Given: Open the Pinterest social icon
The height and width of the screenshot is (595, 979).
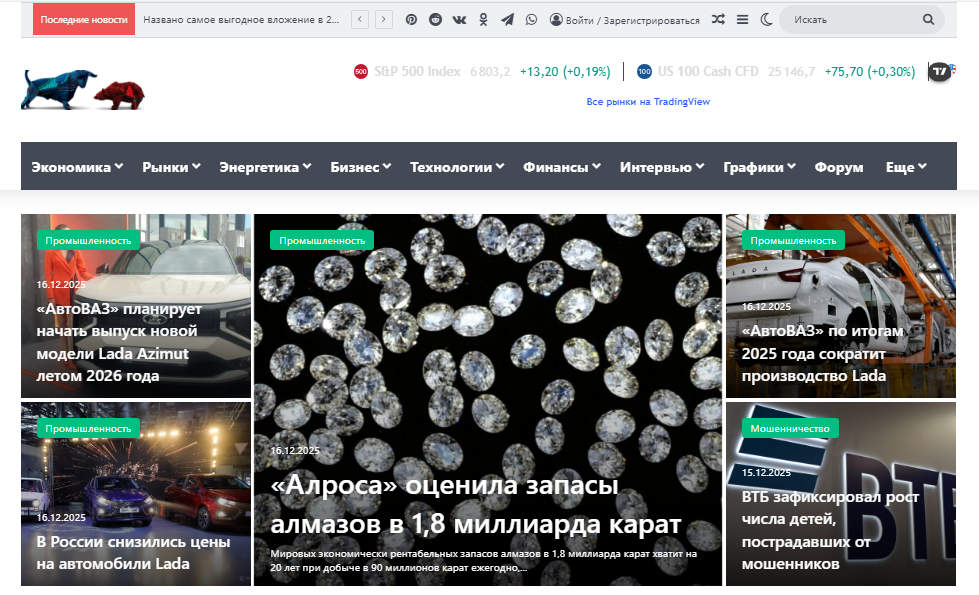Looking at the screenshot, I should point(411,20).
